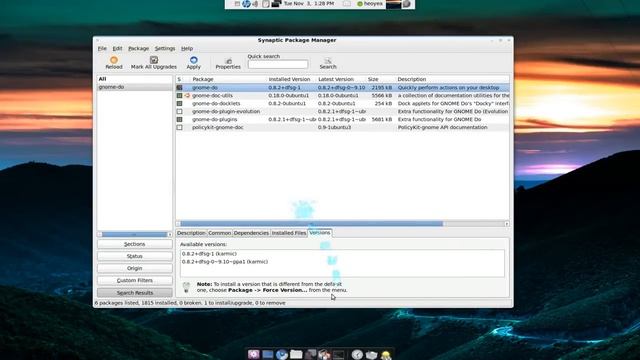Click the Custom Filters button
Screen dimensions: 640x360
135,281
